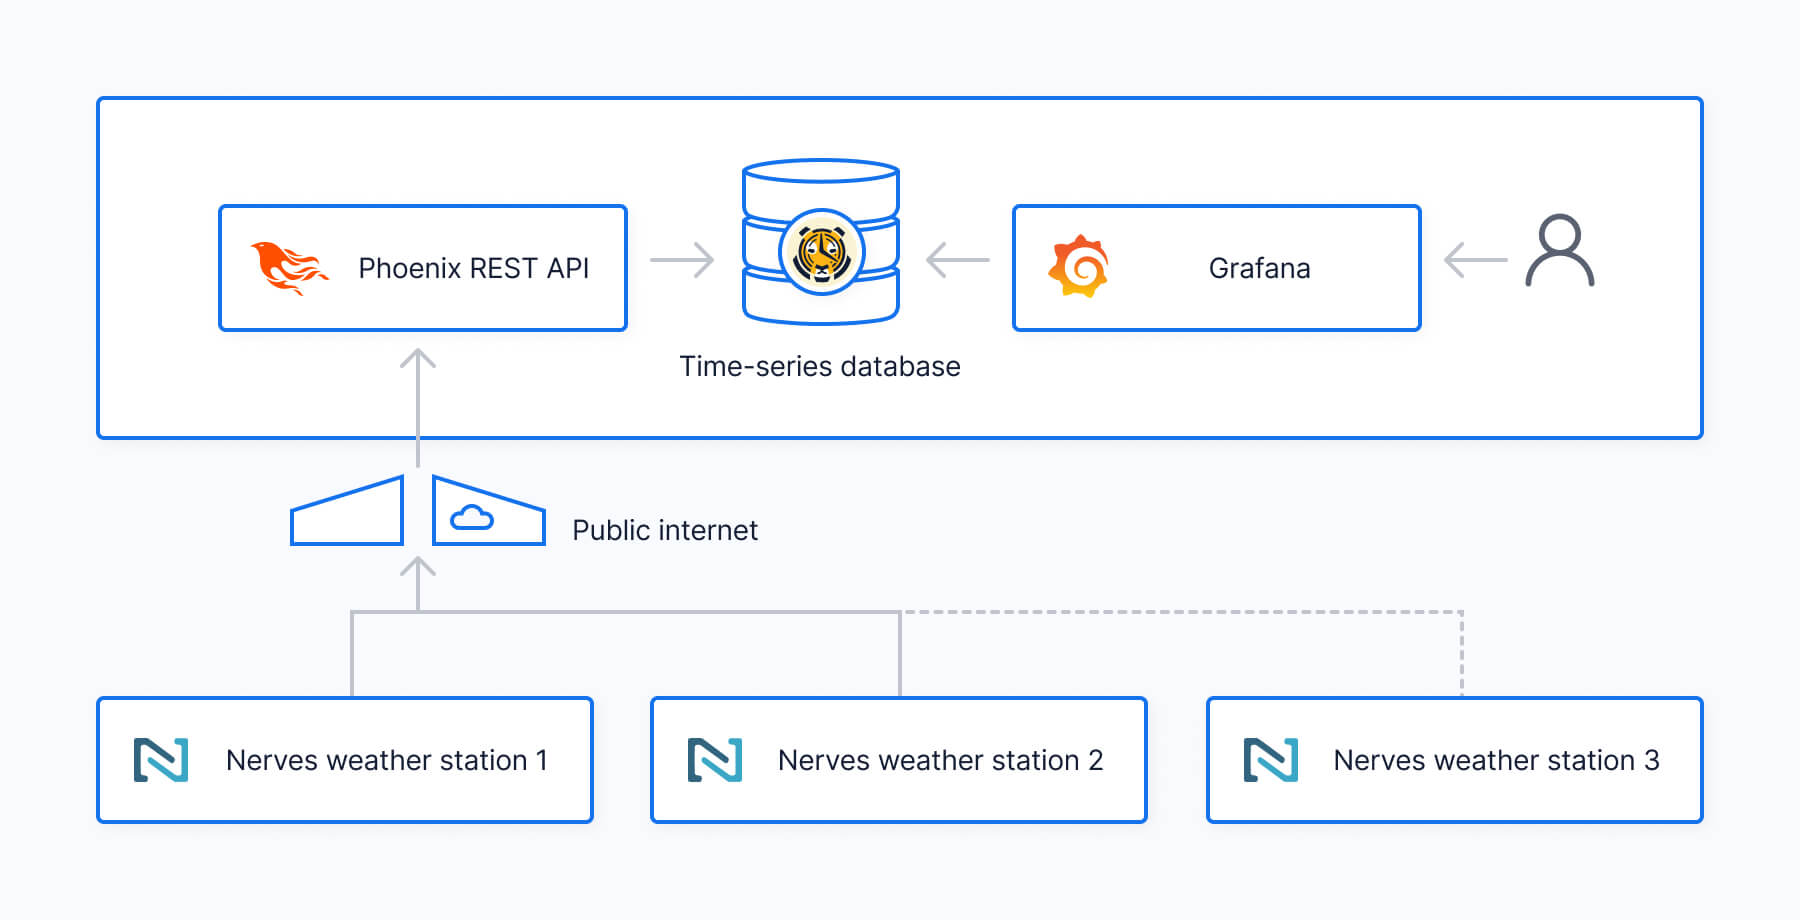Screen dimensions: 1800x920
Task: Click the Phoenix firebird logo icon
Action: tap(288, 268)
